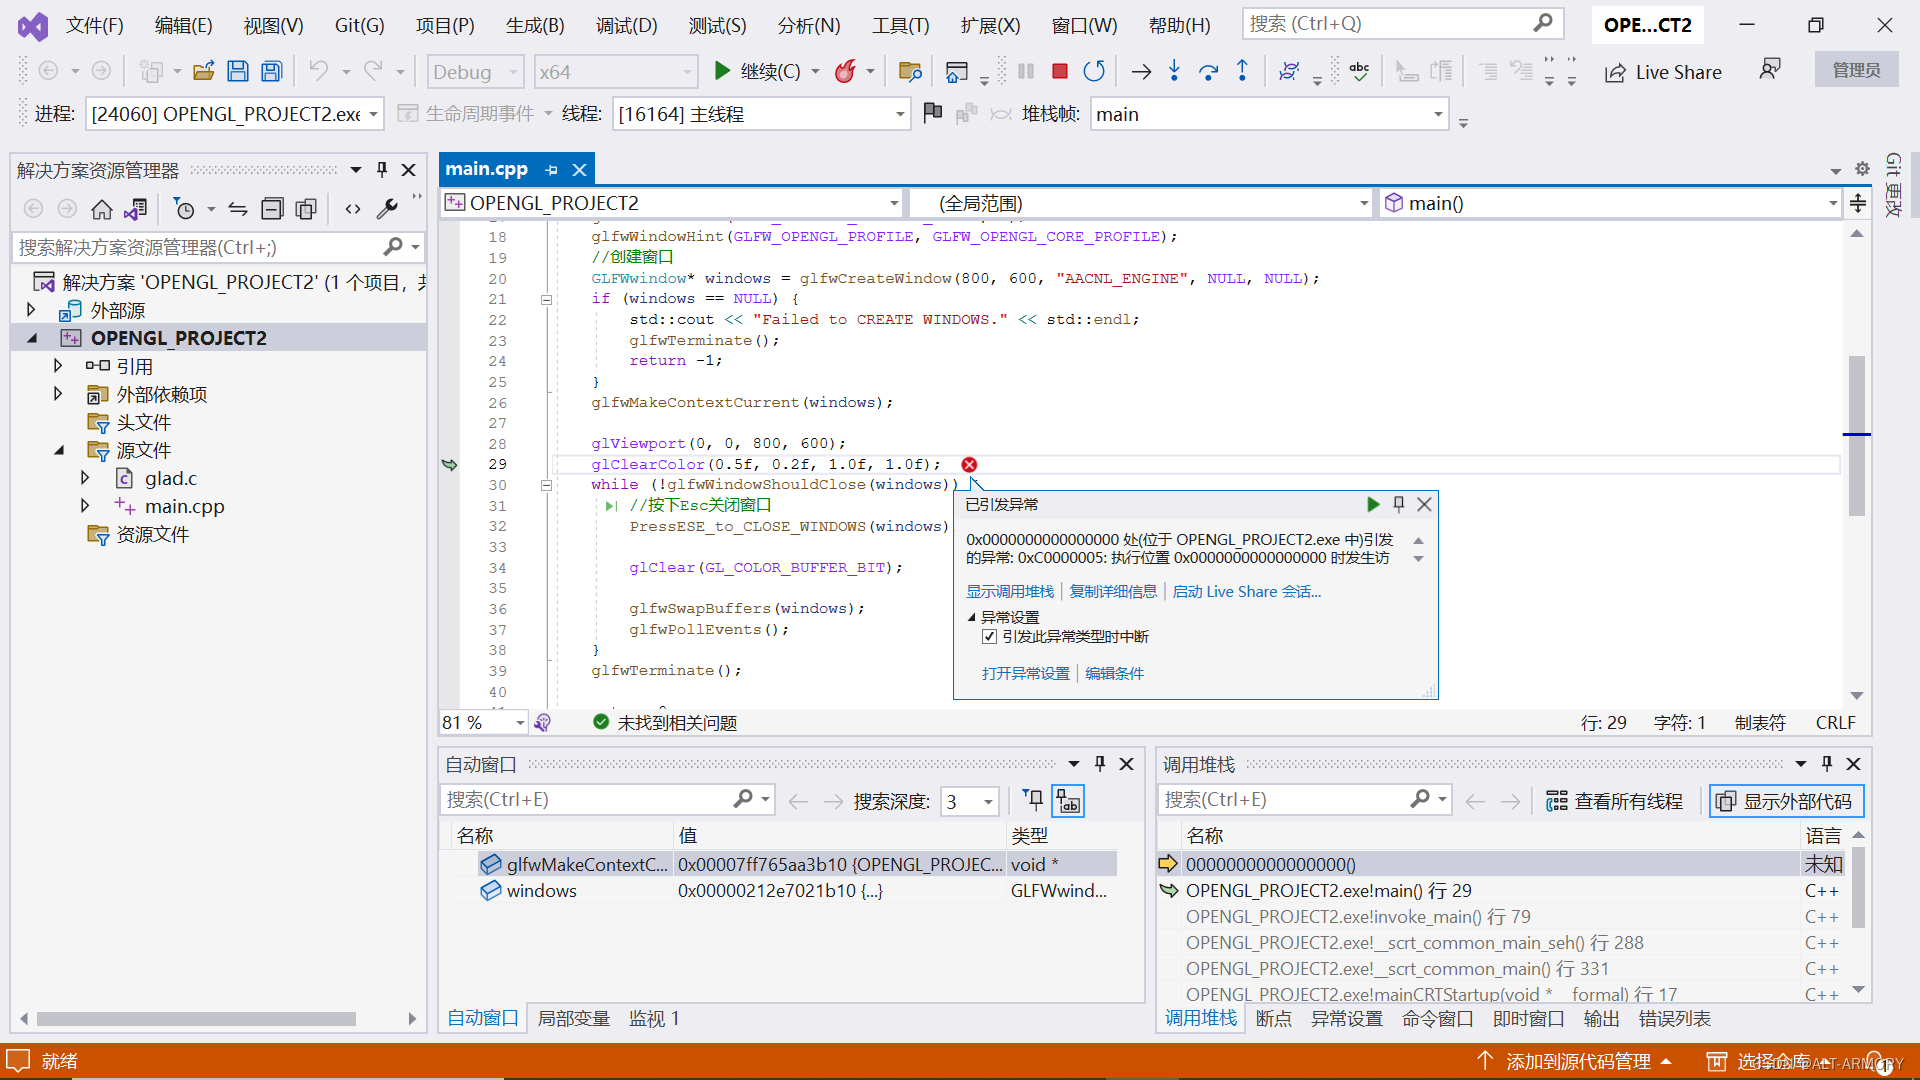Click the Step Out arrow icon

point(1242,71)
